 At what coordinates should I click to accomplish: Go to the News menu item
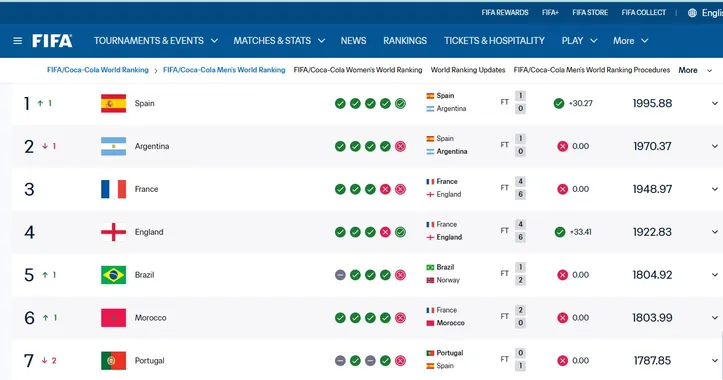tap(353, 41)
